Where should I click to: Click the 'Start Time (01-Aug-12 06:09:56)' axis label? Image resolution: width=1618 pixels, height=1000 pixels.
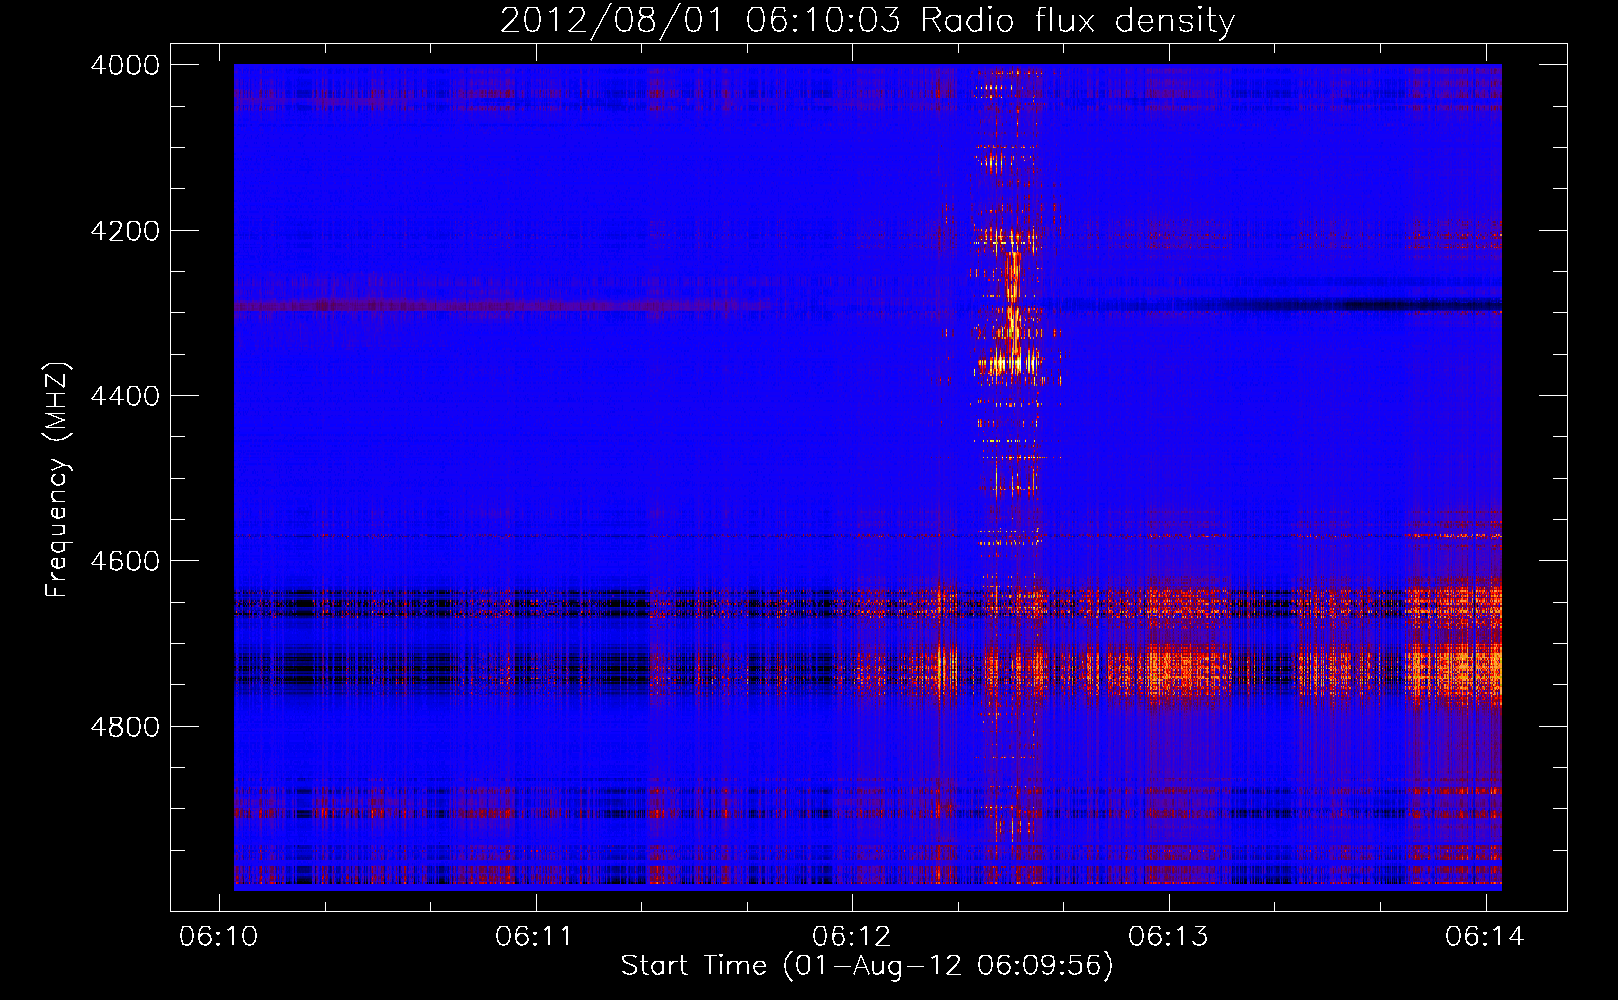(867, 966)
